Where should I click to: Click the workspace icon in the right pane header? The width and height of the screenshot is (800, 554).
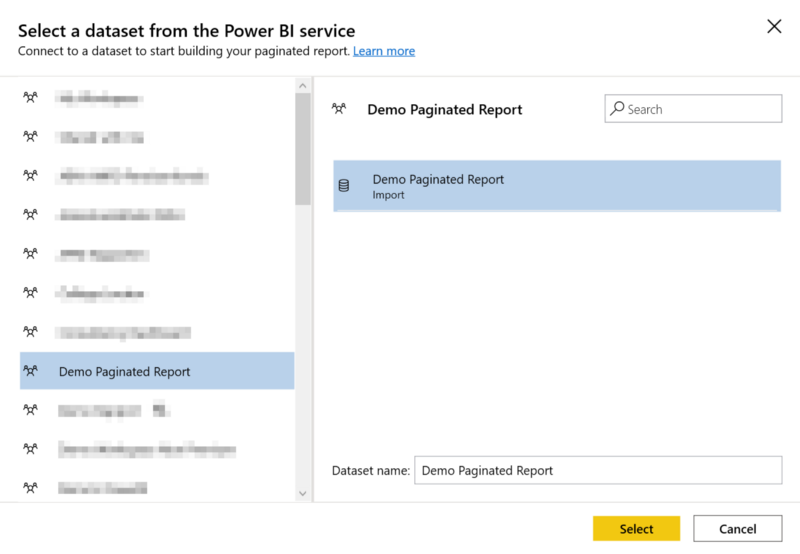tap(339, 109)
